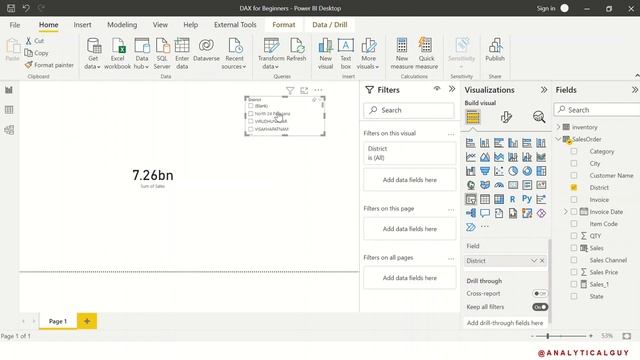Image resolution: width=640 pixels, height=360 pixels.
Task: Open the Data / Drill tab
Action: pos(330,25)
